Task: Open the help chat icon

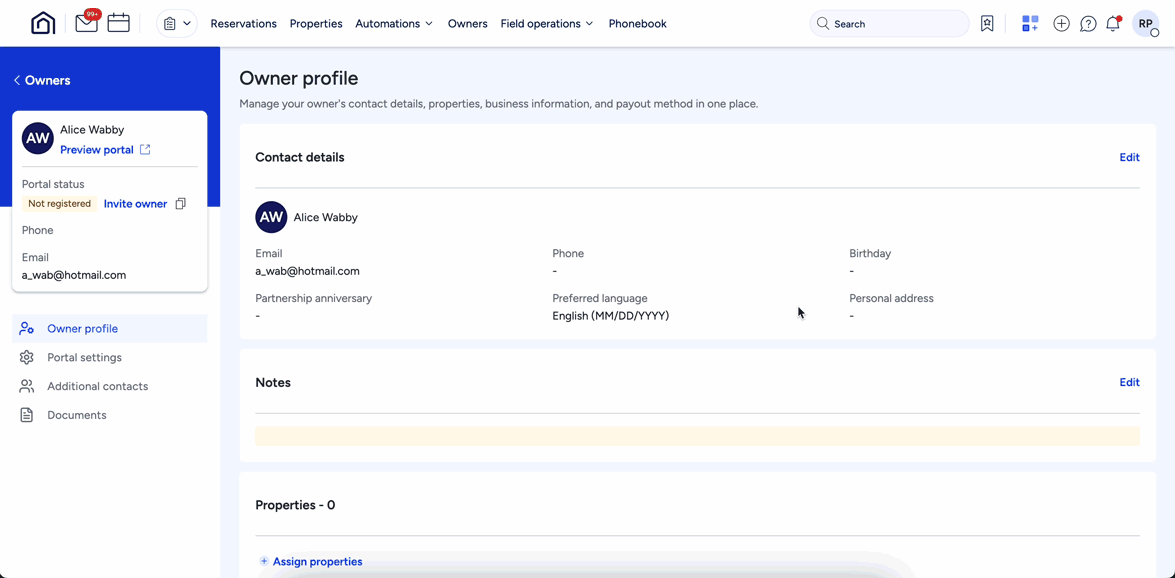Action: [x=1088, y=23]
